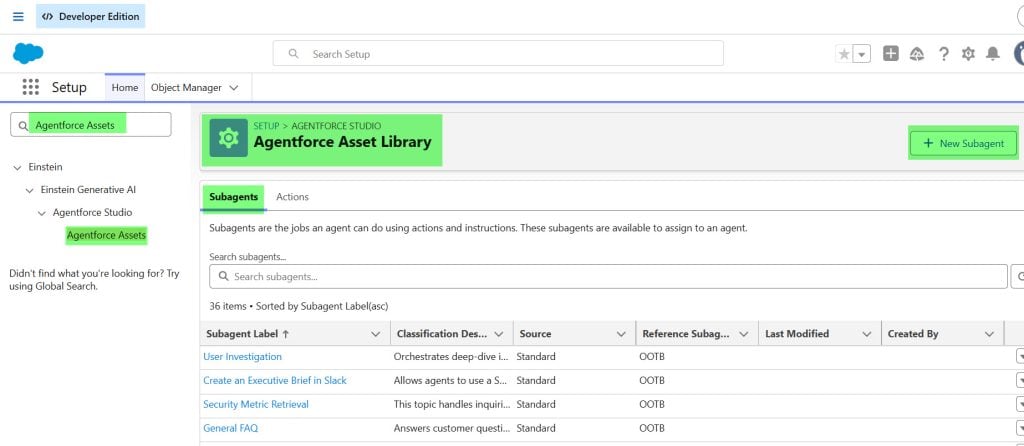Open the Object Manager tab

pos(186,88)
